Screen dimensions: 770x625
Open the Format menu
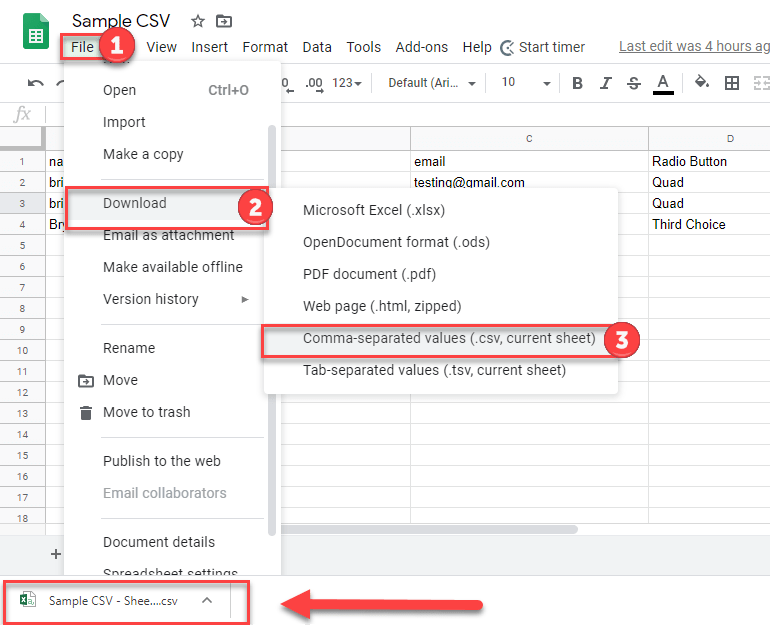coord(265,47)
